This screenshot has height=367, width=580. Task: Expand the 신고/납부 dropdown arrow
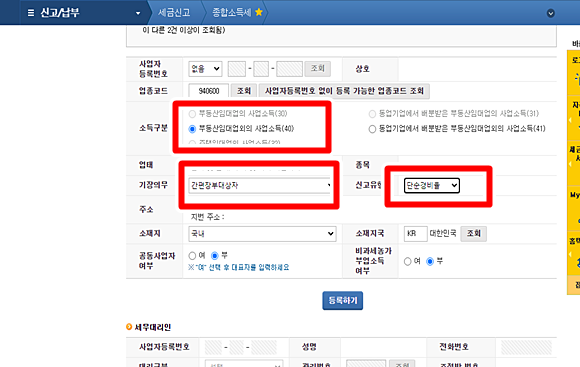138,13
